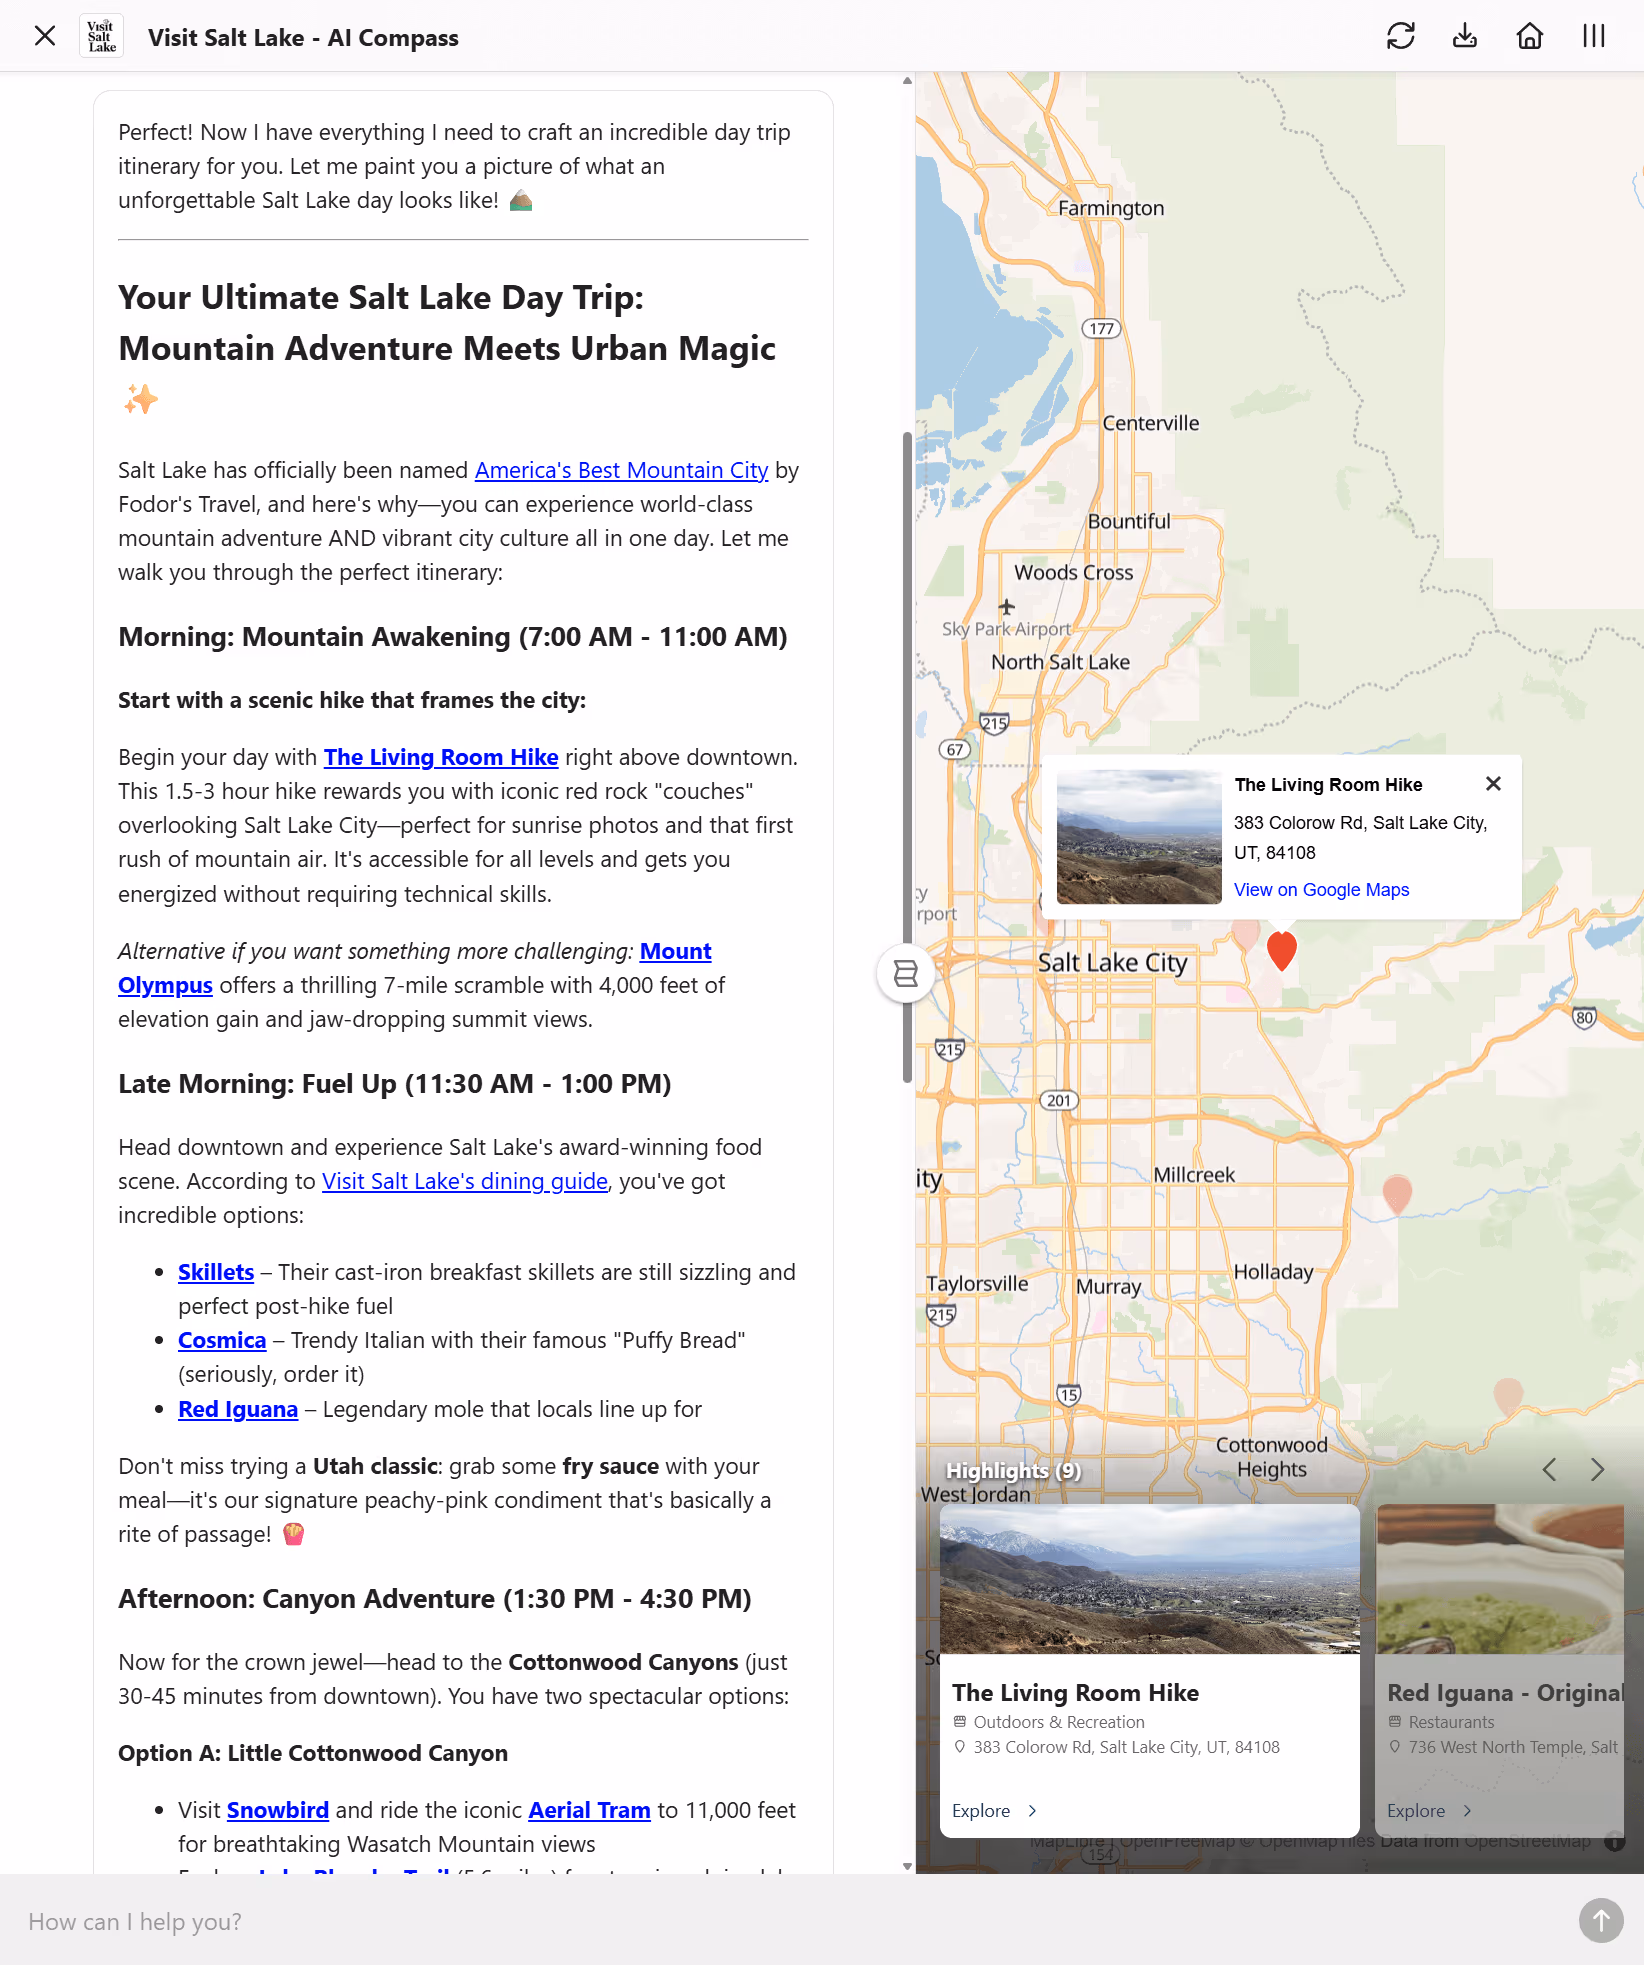Return home via the home icon
1644x1965 pixels.
(x=1529, y=36)
